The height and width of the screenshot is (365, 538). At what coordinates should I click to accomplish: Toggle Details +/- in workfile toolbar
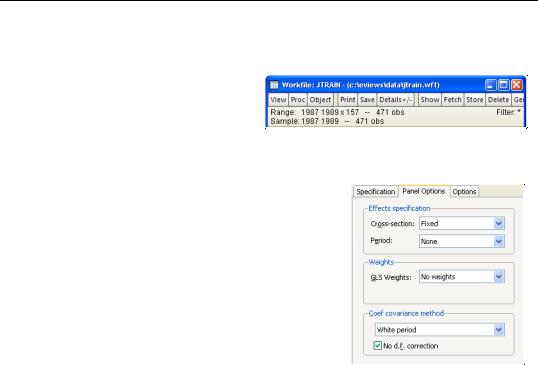pyautogui.click(x=395, y=100)
